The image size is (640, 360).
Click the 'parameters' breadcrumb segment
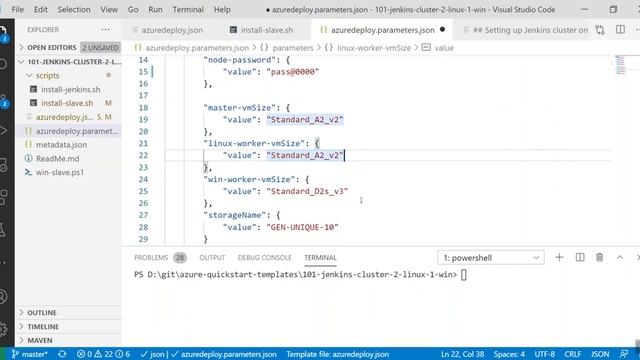tap(293, 48)
